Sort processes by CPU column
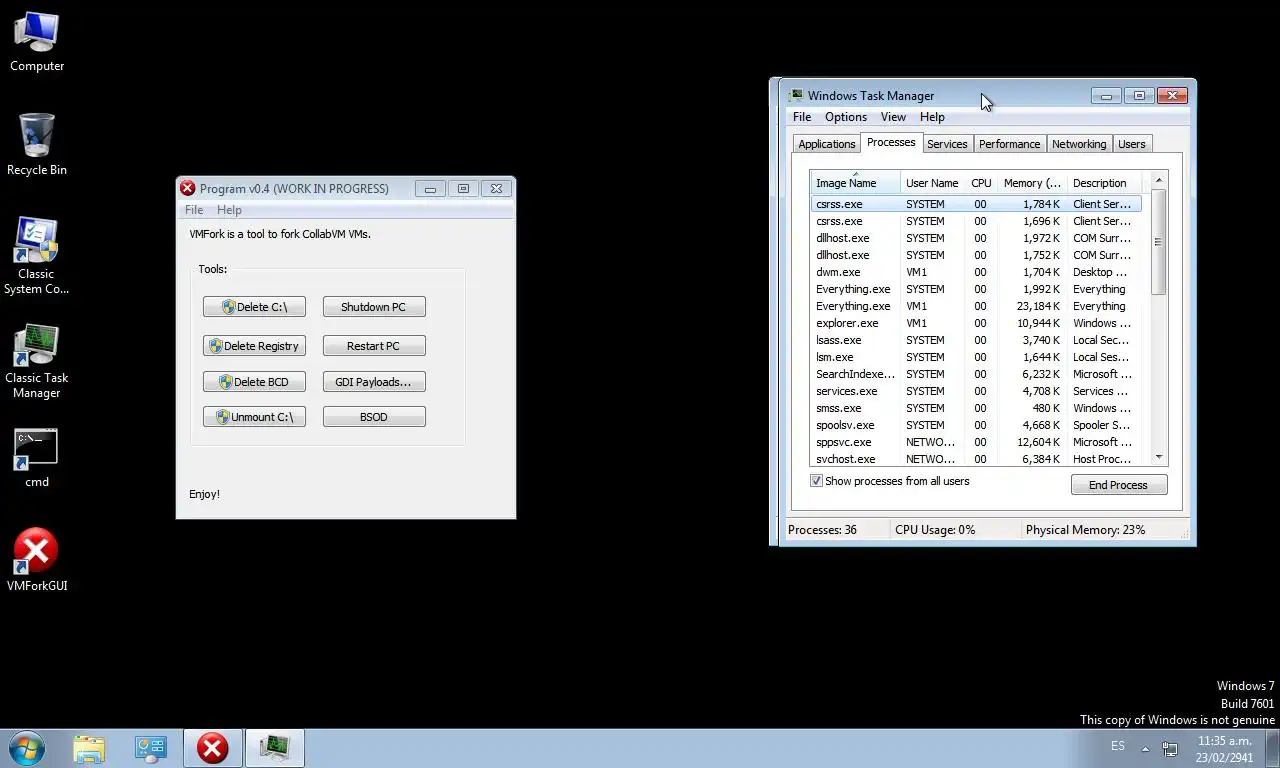The height and width of the screenshot is (768, 1280). (x=981, y=183)
